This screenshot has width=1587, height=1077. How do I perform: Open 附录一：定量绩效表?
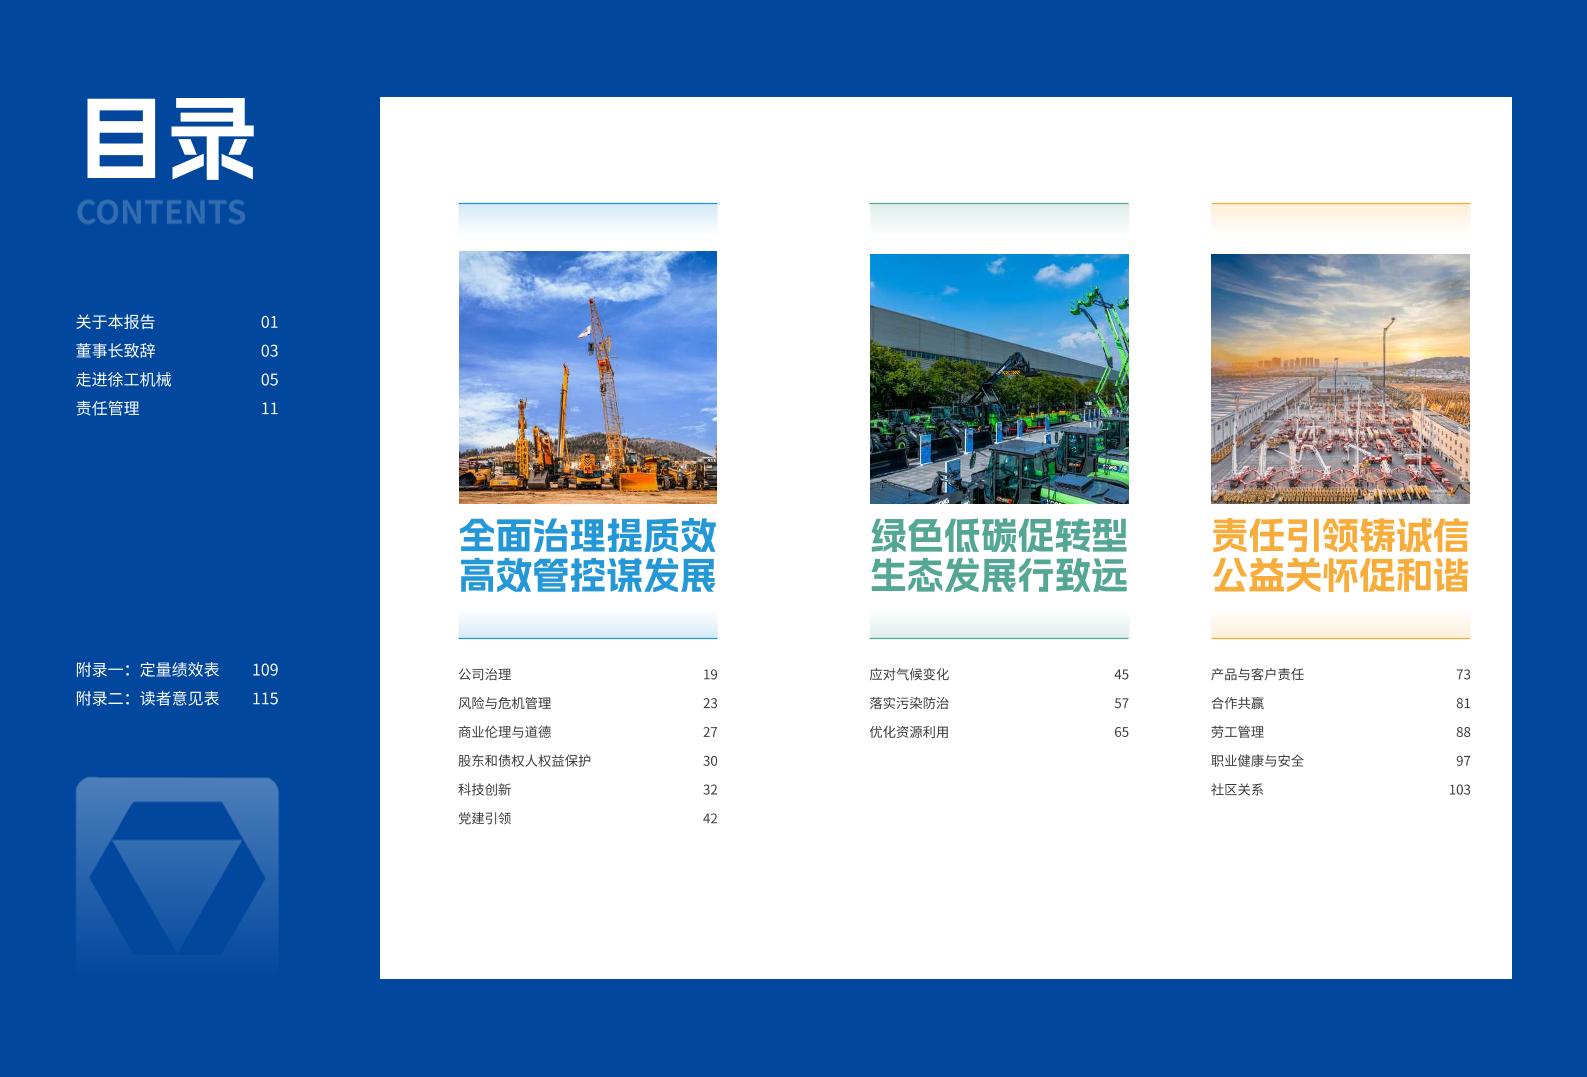tap(148, 670)
